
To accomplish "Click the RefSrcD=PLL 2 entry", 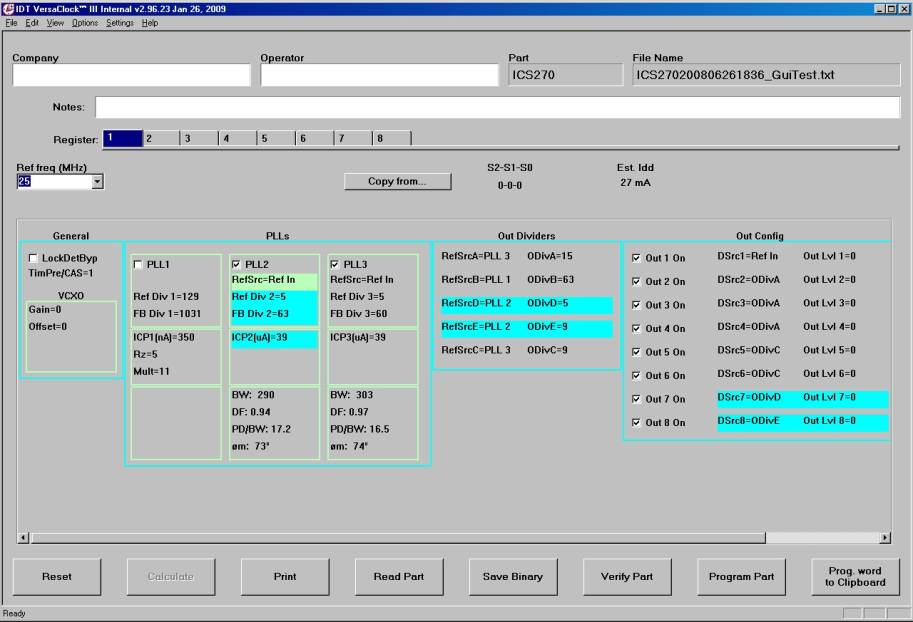I will pyautogui.click(x=476, y=303).
